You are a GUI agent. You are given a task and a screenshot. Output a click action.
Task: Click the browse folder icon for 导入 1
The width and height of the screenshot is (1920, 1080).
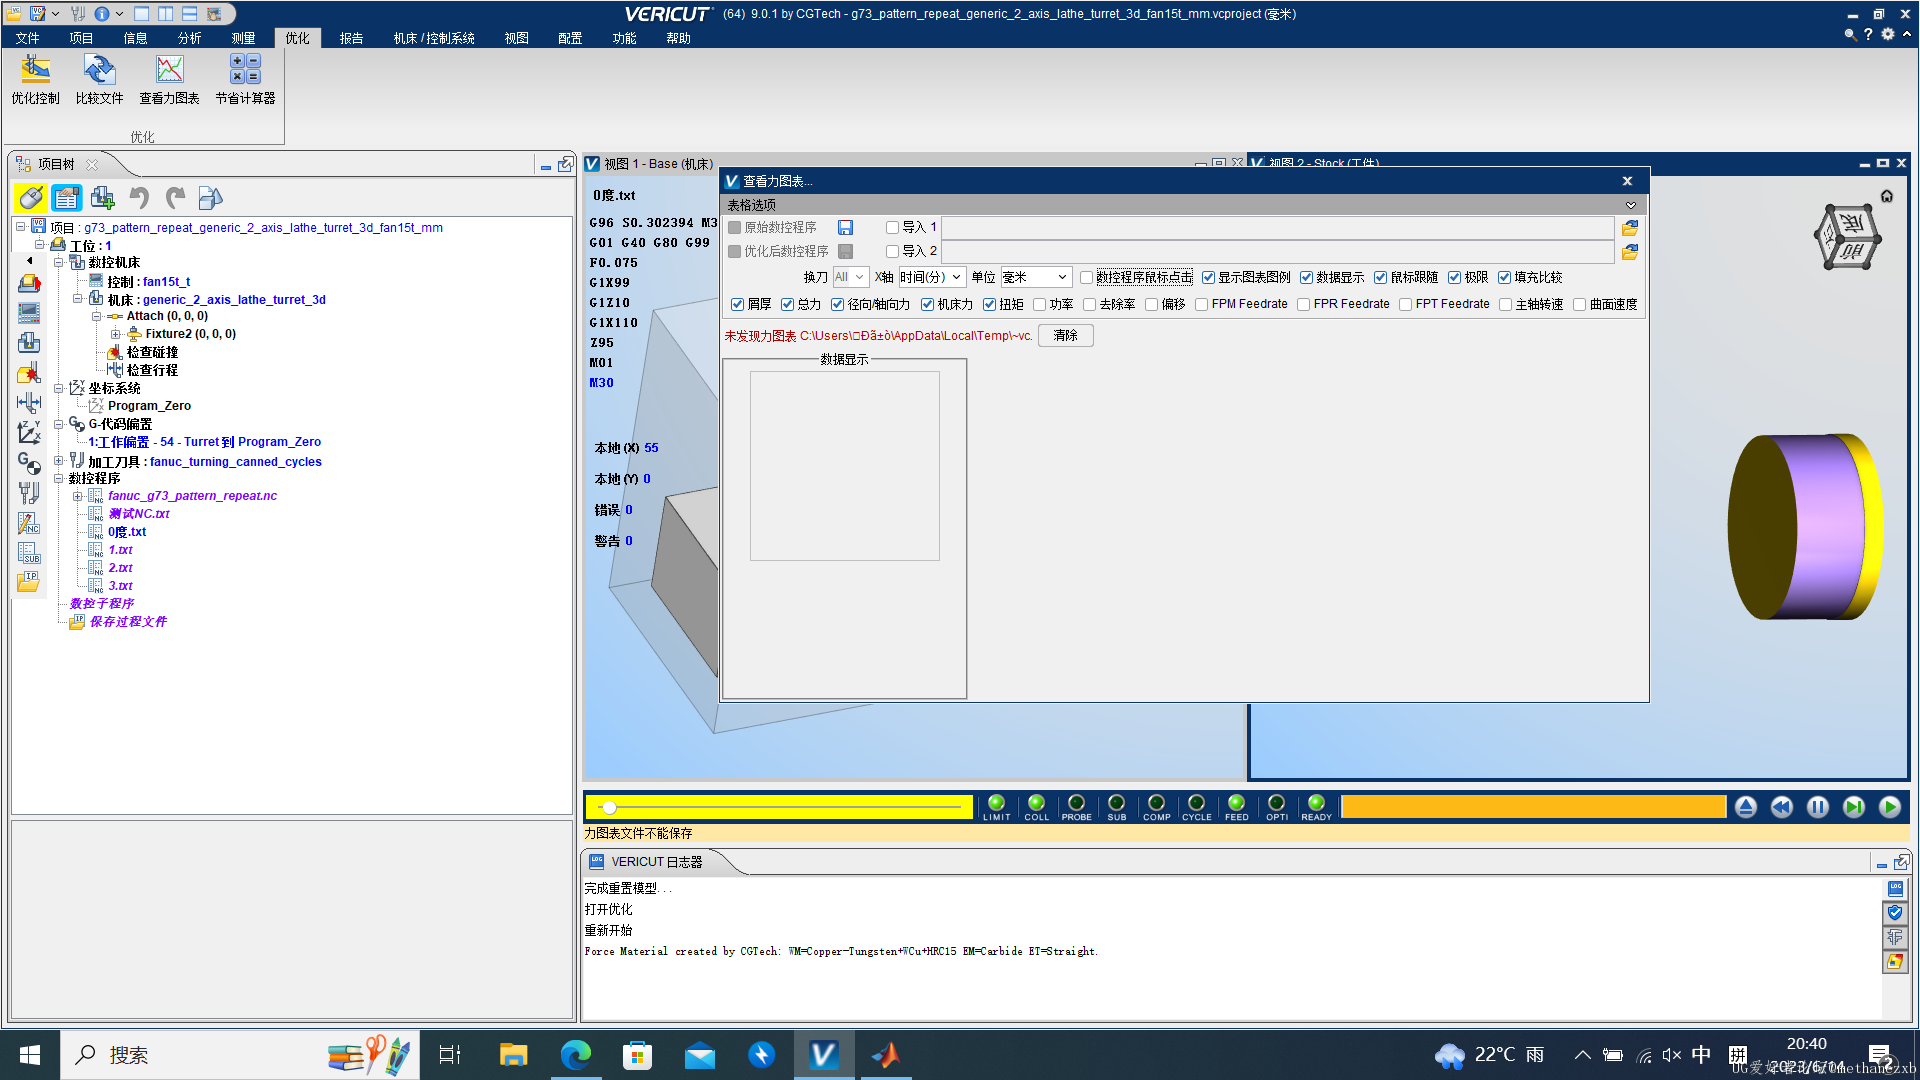1630,228
